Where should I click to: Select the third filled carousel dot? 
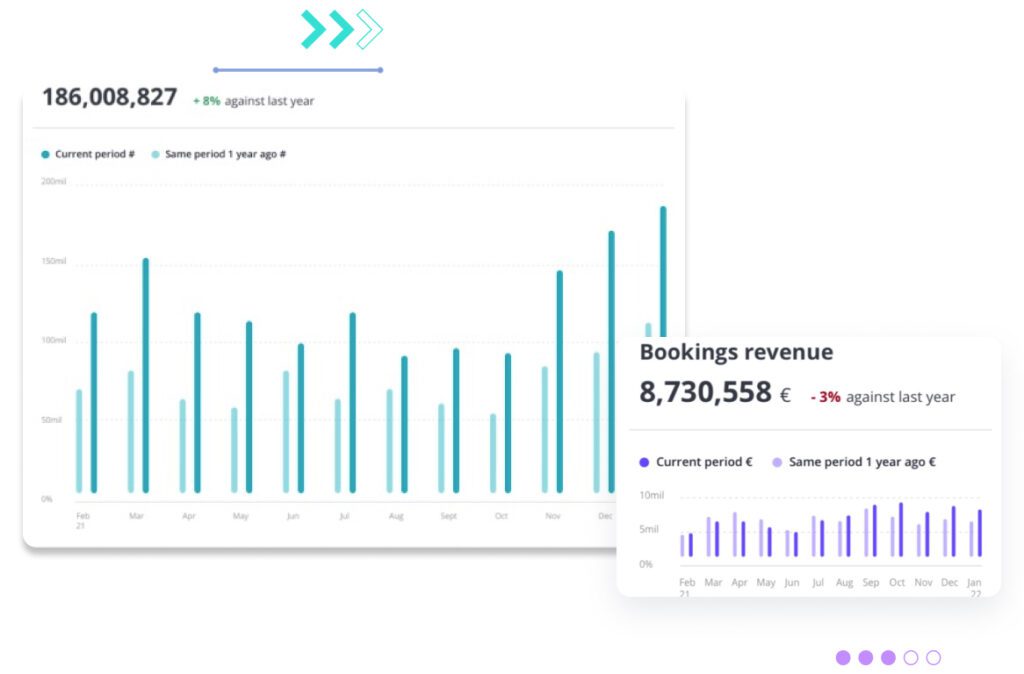click(888, 657)
